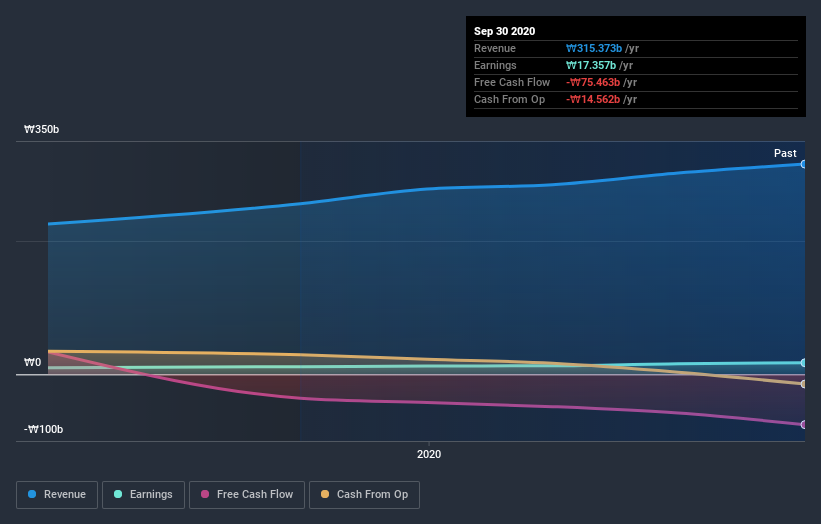This screenshot has height=524, width=821.
Task: Click the Revenue label in tooltip
Action: click(495, 49)
